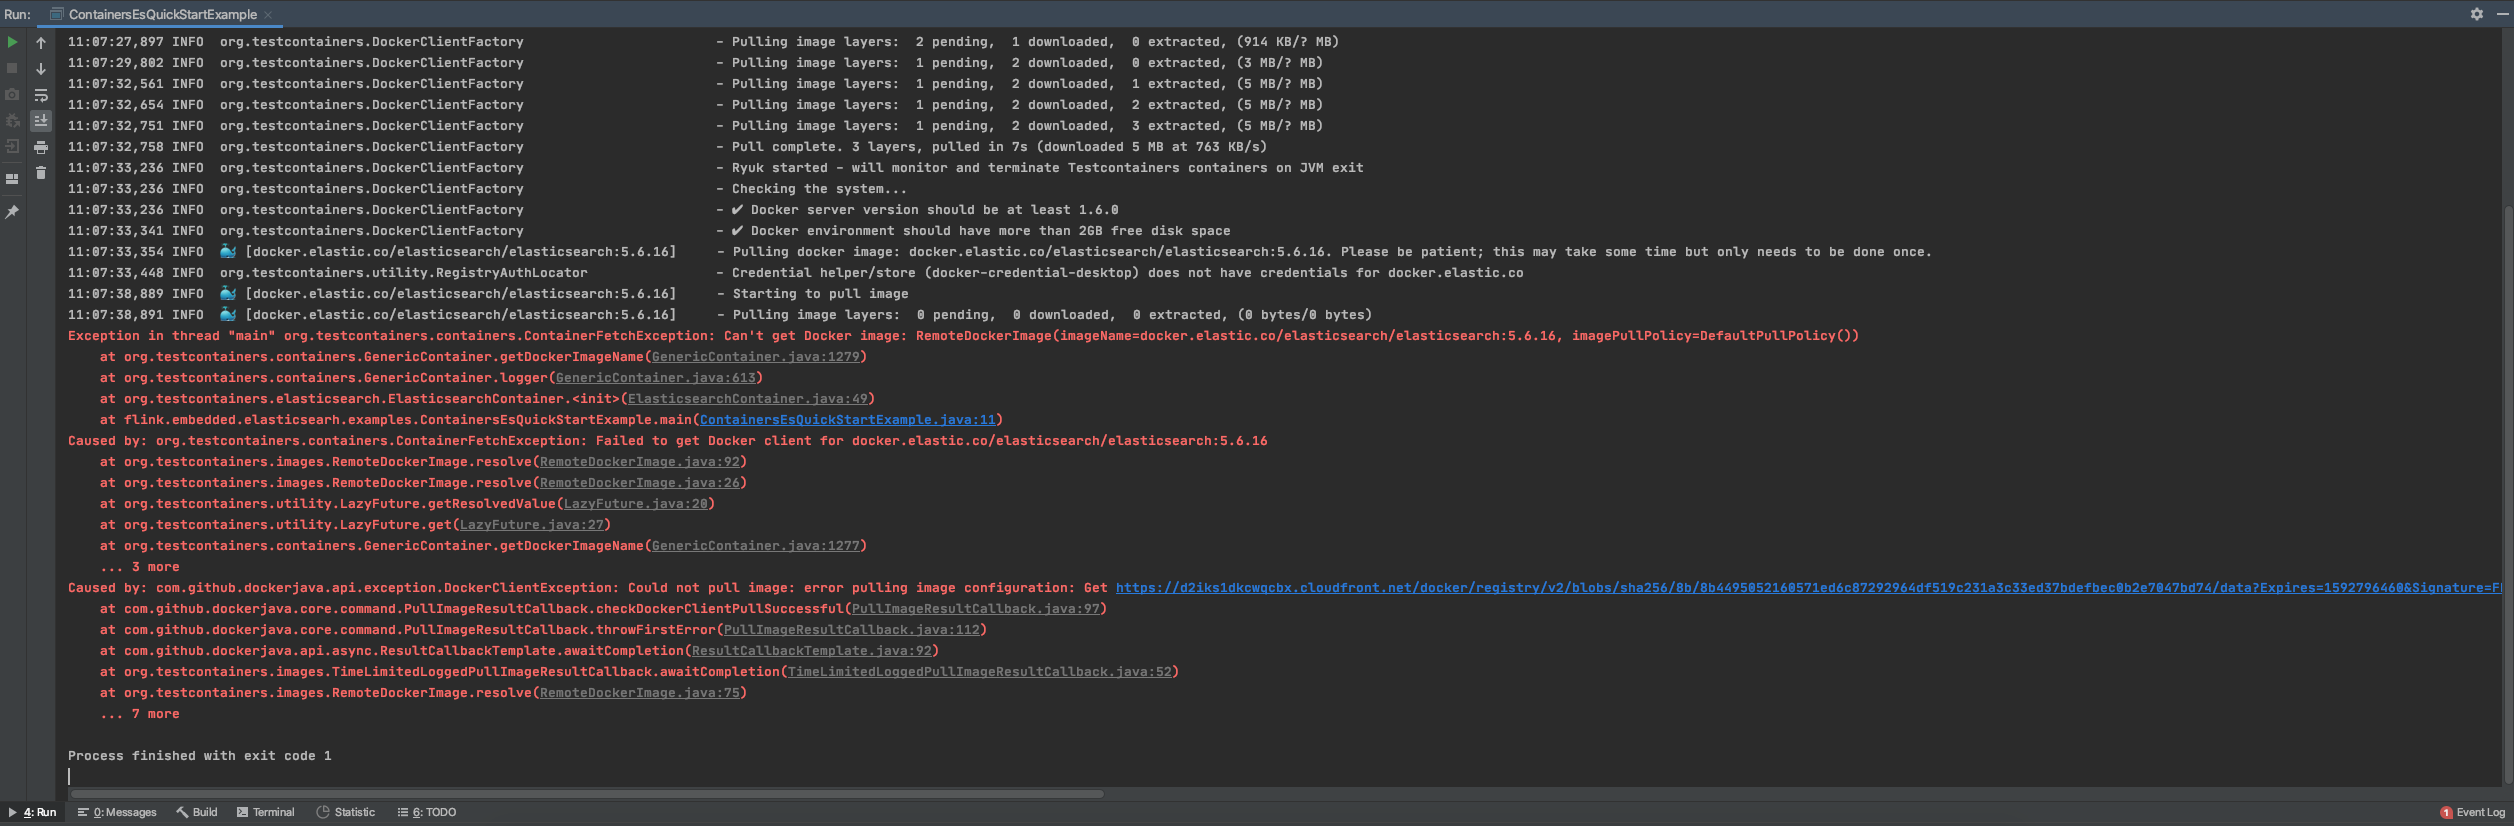The image size is (2514, 826).
Task: Expand the '... 7 more' stack frames
Action: point(140,714)
